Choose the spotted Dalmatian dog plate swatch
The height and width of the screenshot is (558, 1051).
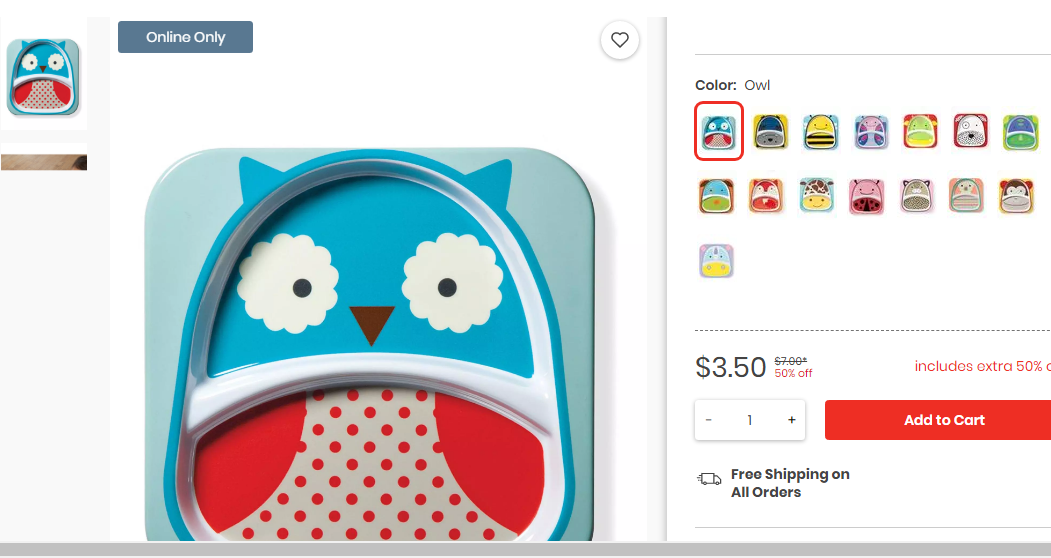point(971,131)
